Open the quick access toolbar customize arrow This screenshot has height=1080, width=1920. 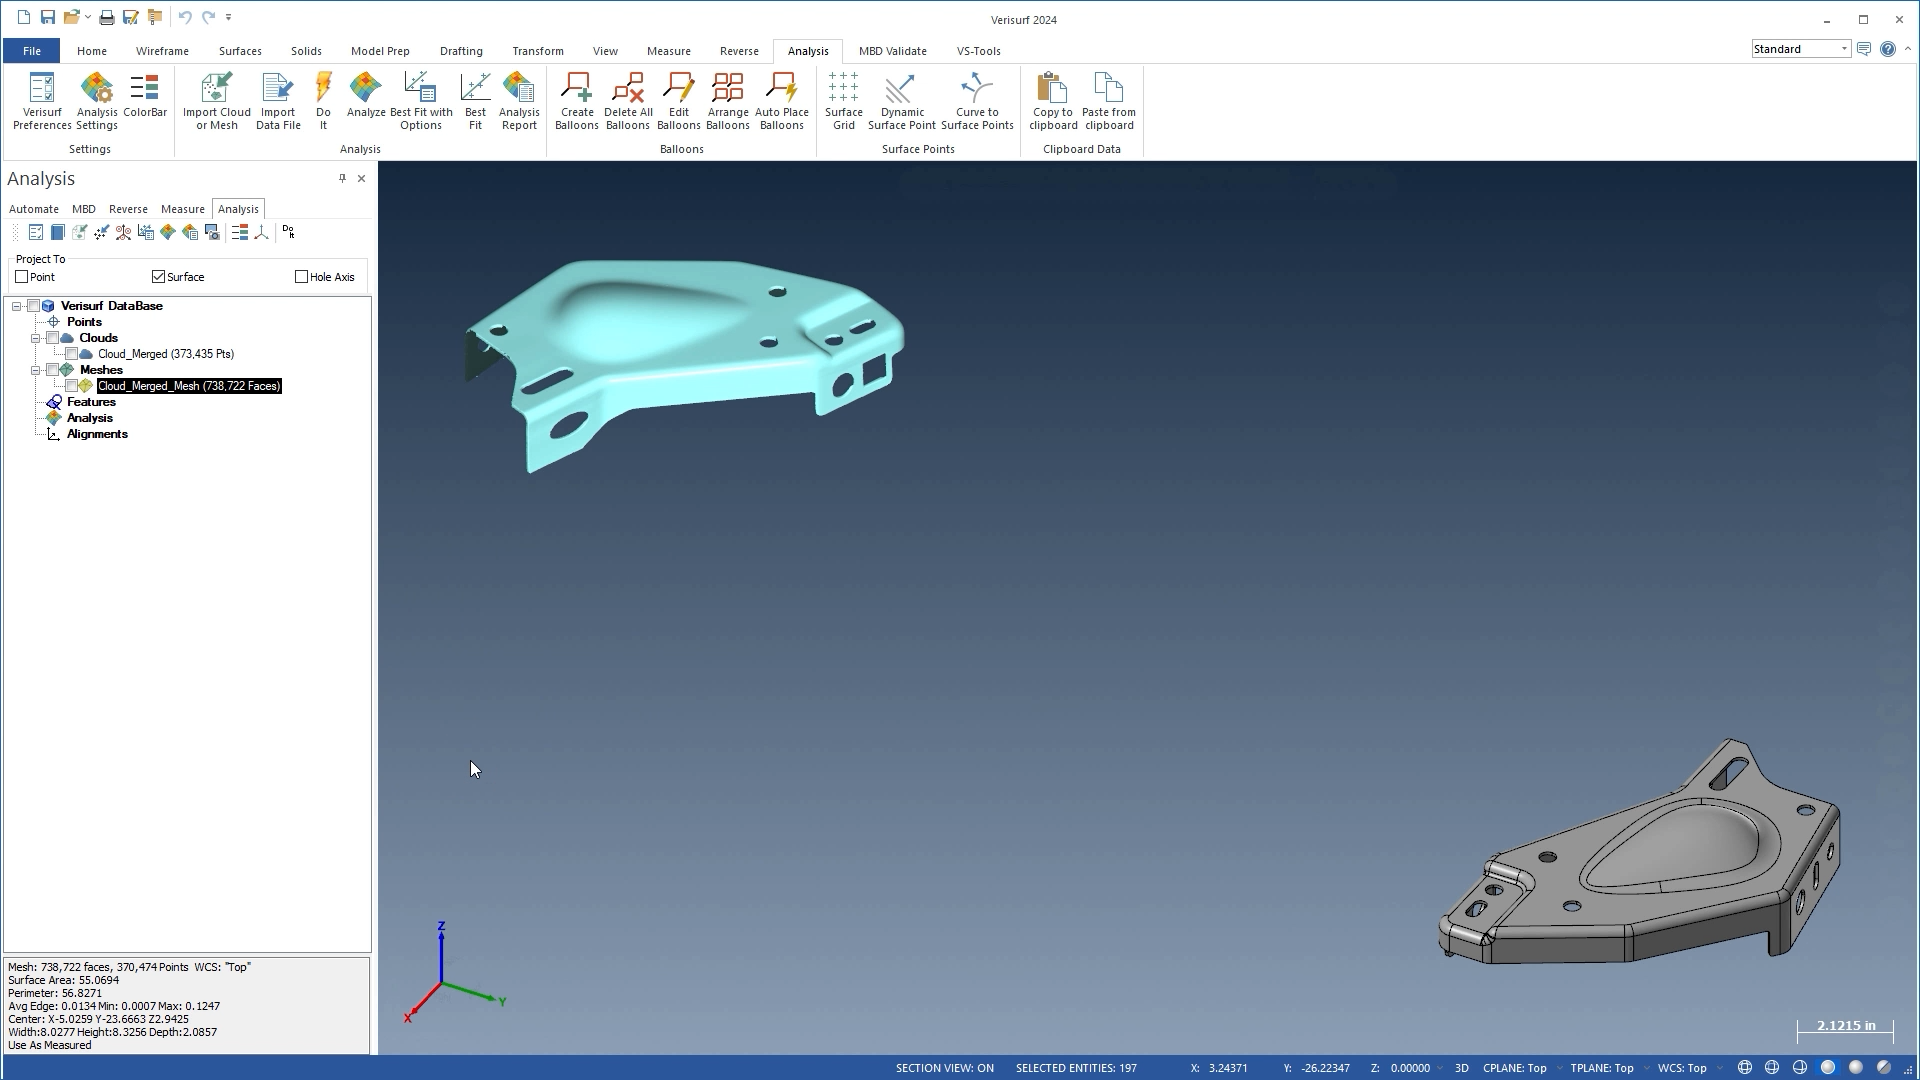click(x=229, y=18)
